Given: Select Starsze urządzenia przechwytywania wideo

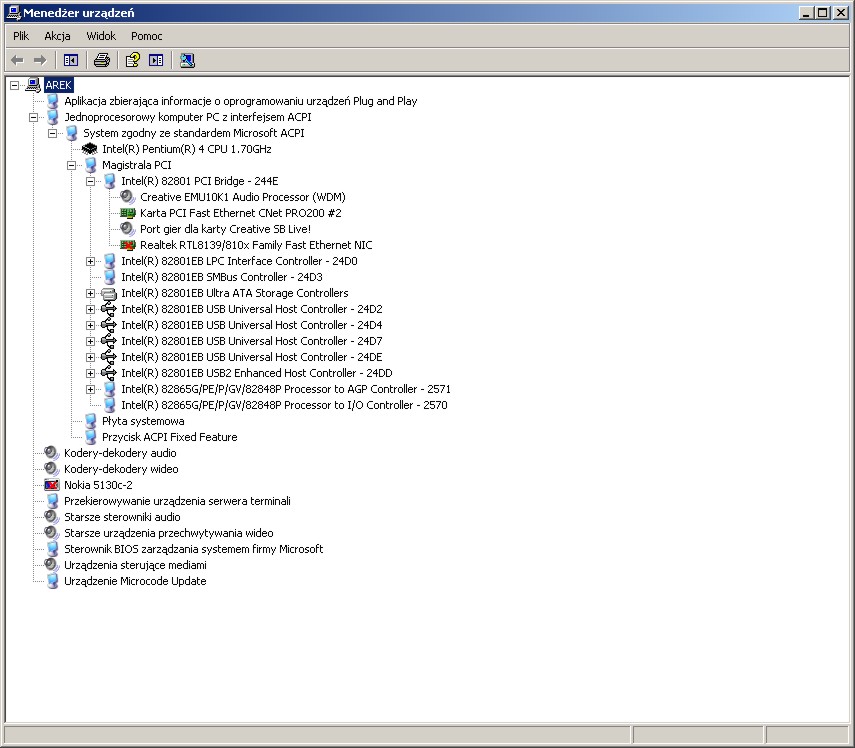Looking at the screenshot, I should [x=168, y=533].
